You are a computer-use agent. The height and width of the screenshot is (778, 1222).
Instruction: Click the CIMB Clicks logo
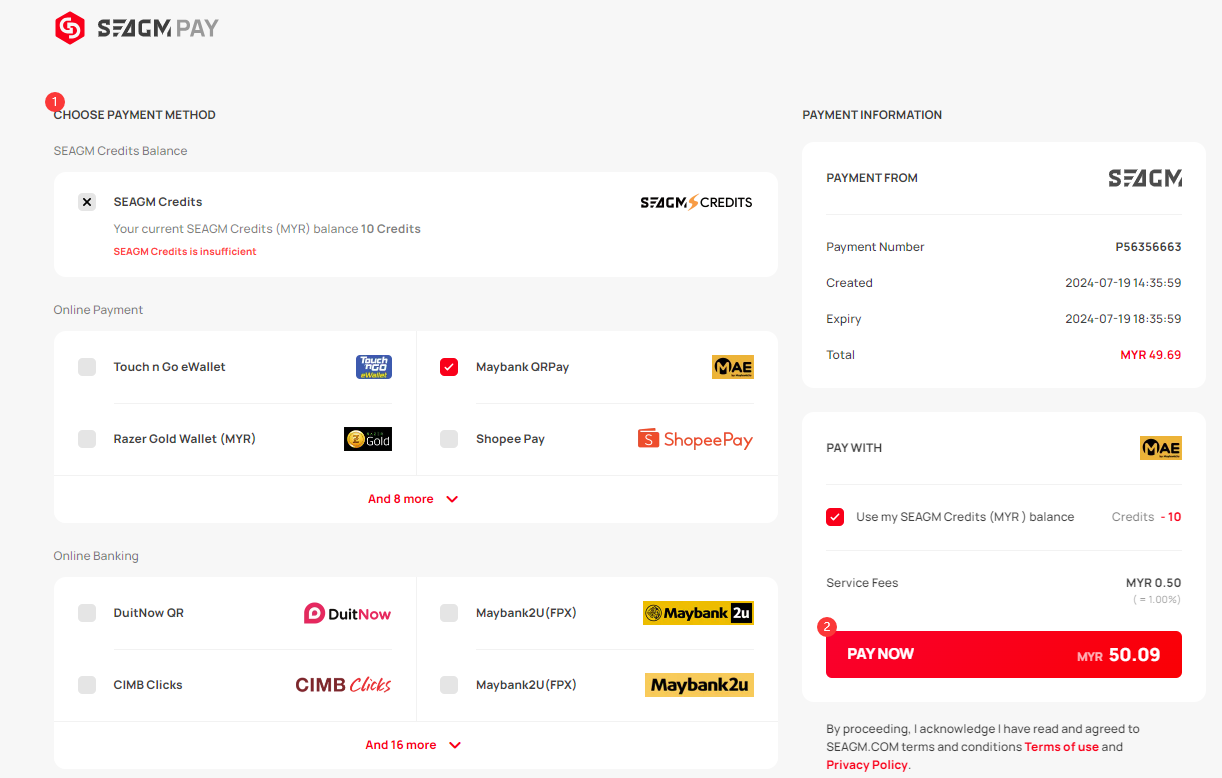(x=343, y=685)
